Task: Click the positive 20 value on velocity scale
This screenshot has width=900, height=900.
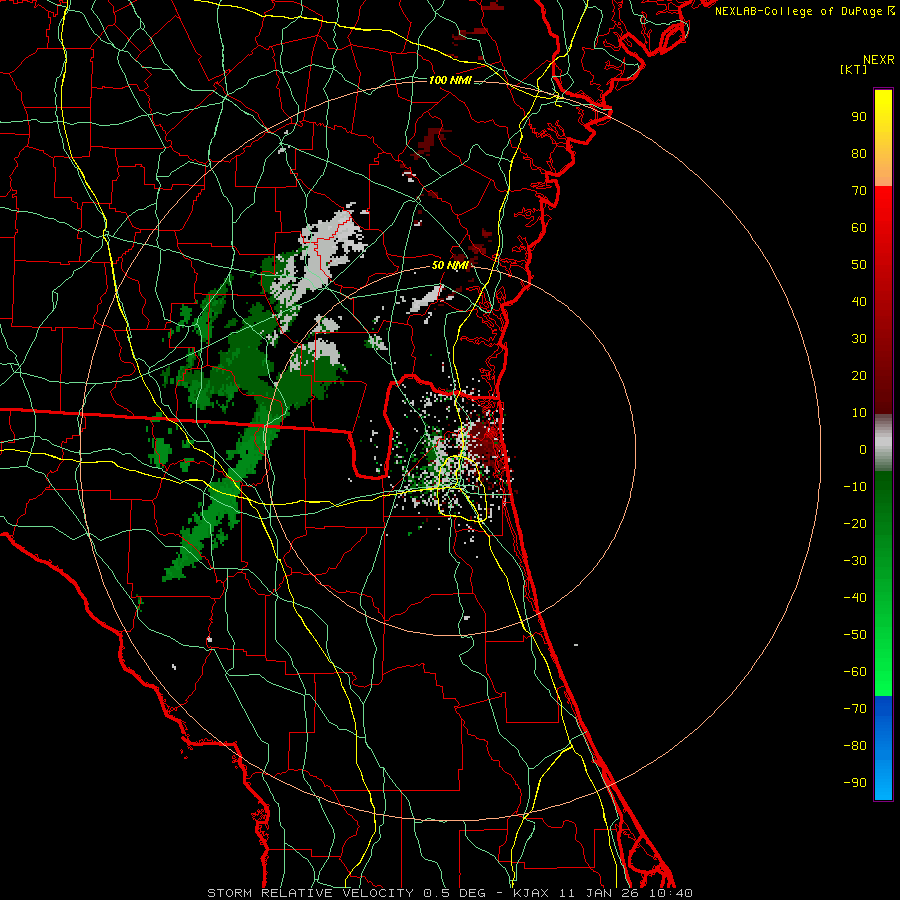Action: pyautogui.click(x=859, y=376)
